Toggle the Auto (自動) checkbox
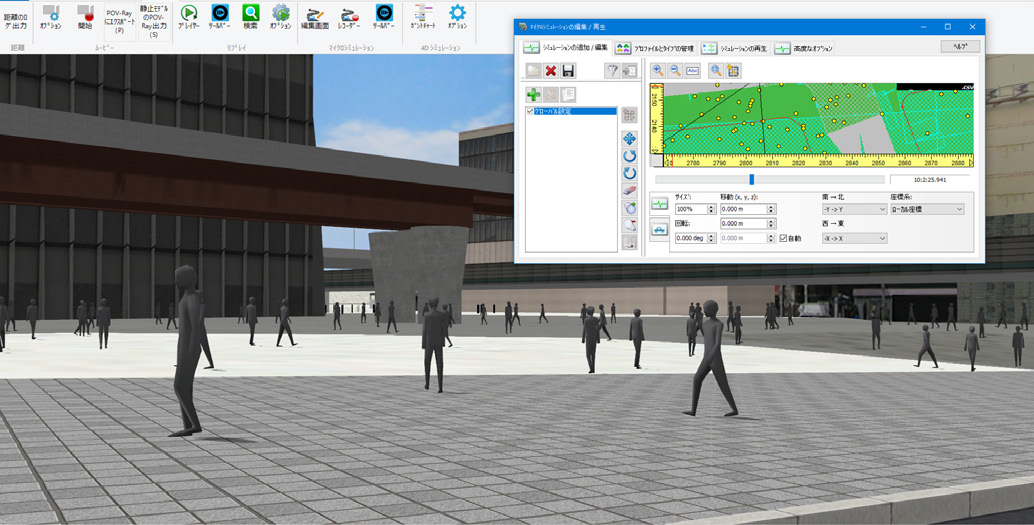 [x=783, y=238]
